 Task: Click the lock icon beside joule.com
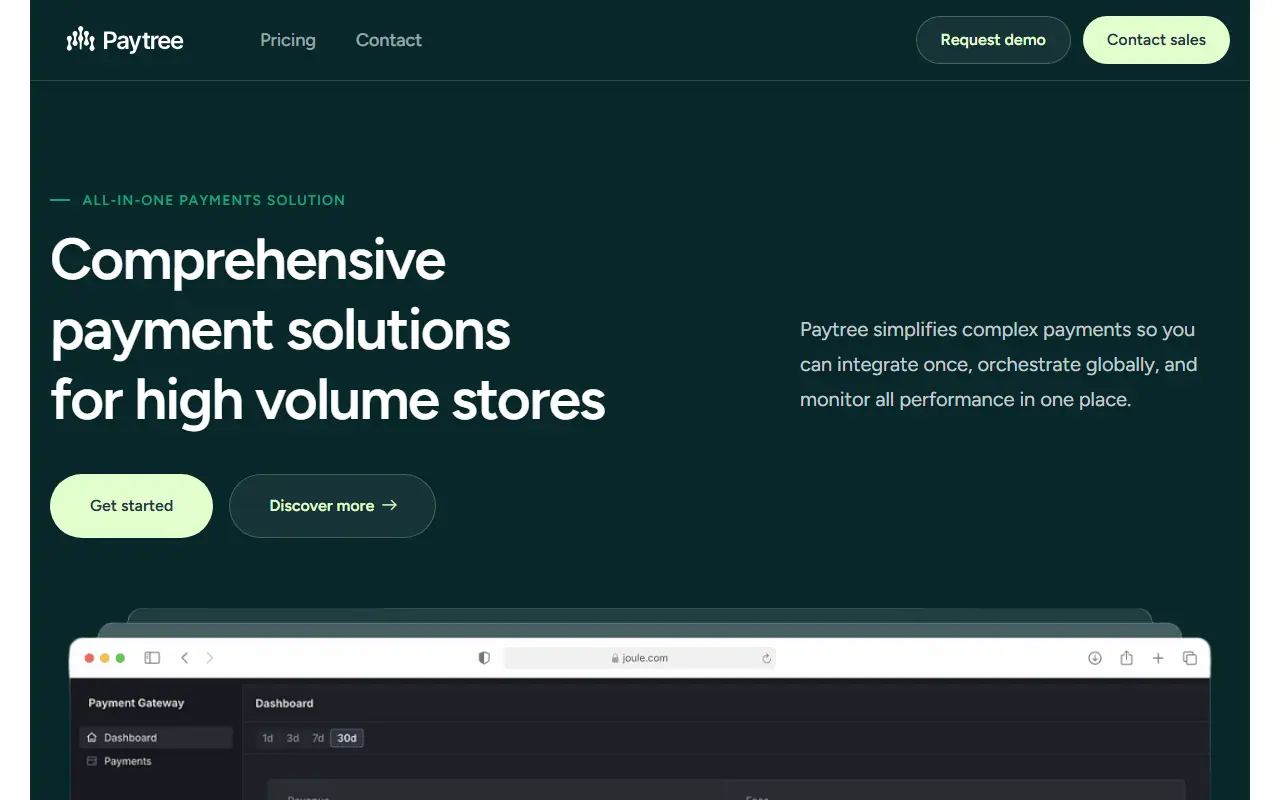pos(616,658)
